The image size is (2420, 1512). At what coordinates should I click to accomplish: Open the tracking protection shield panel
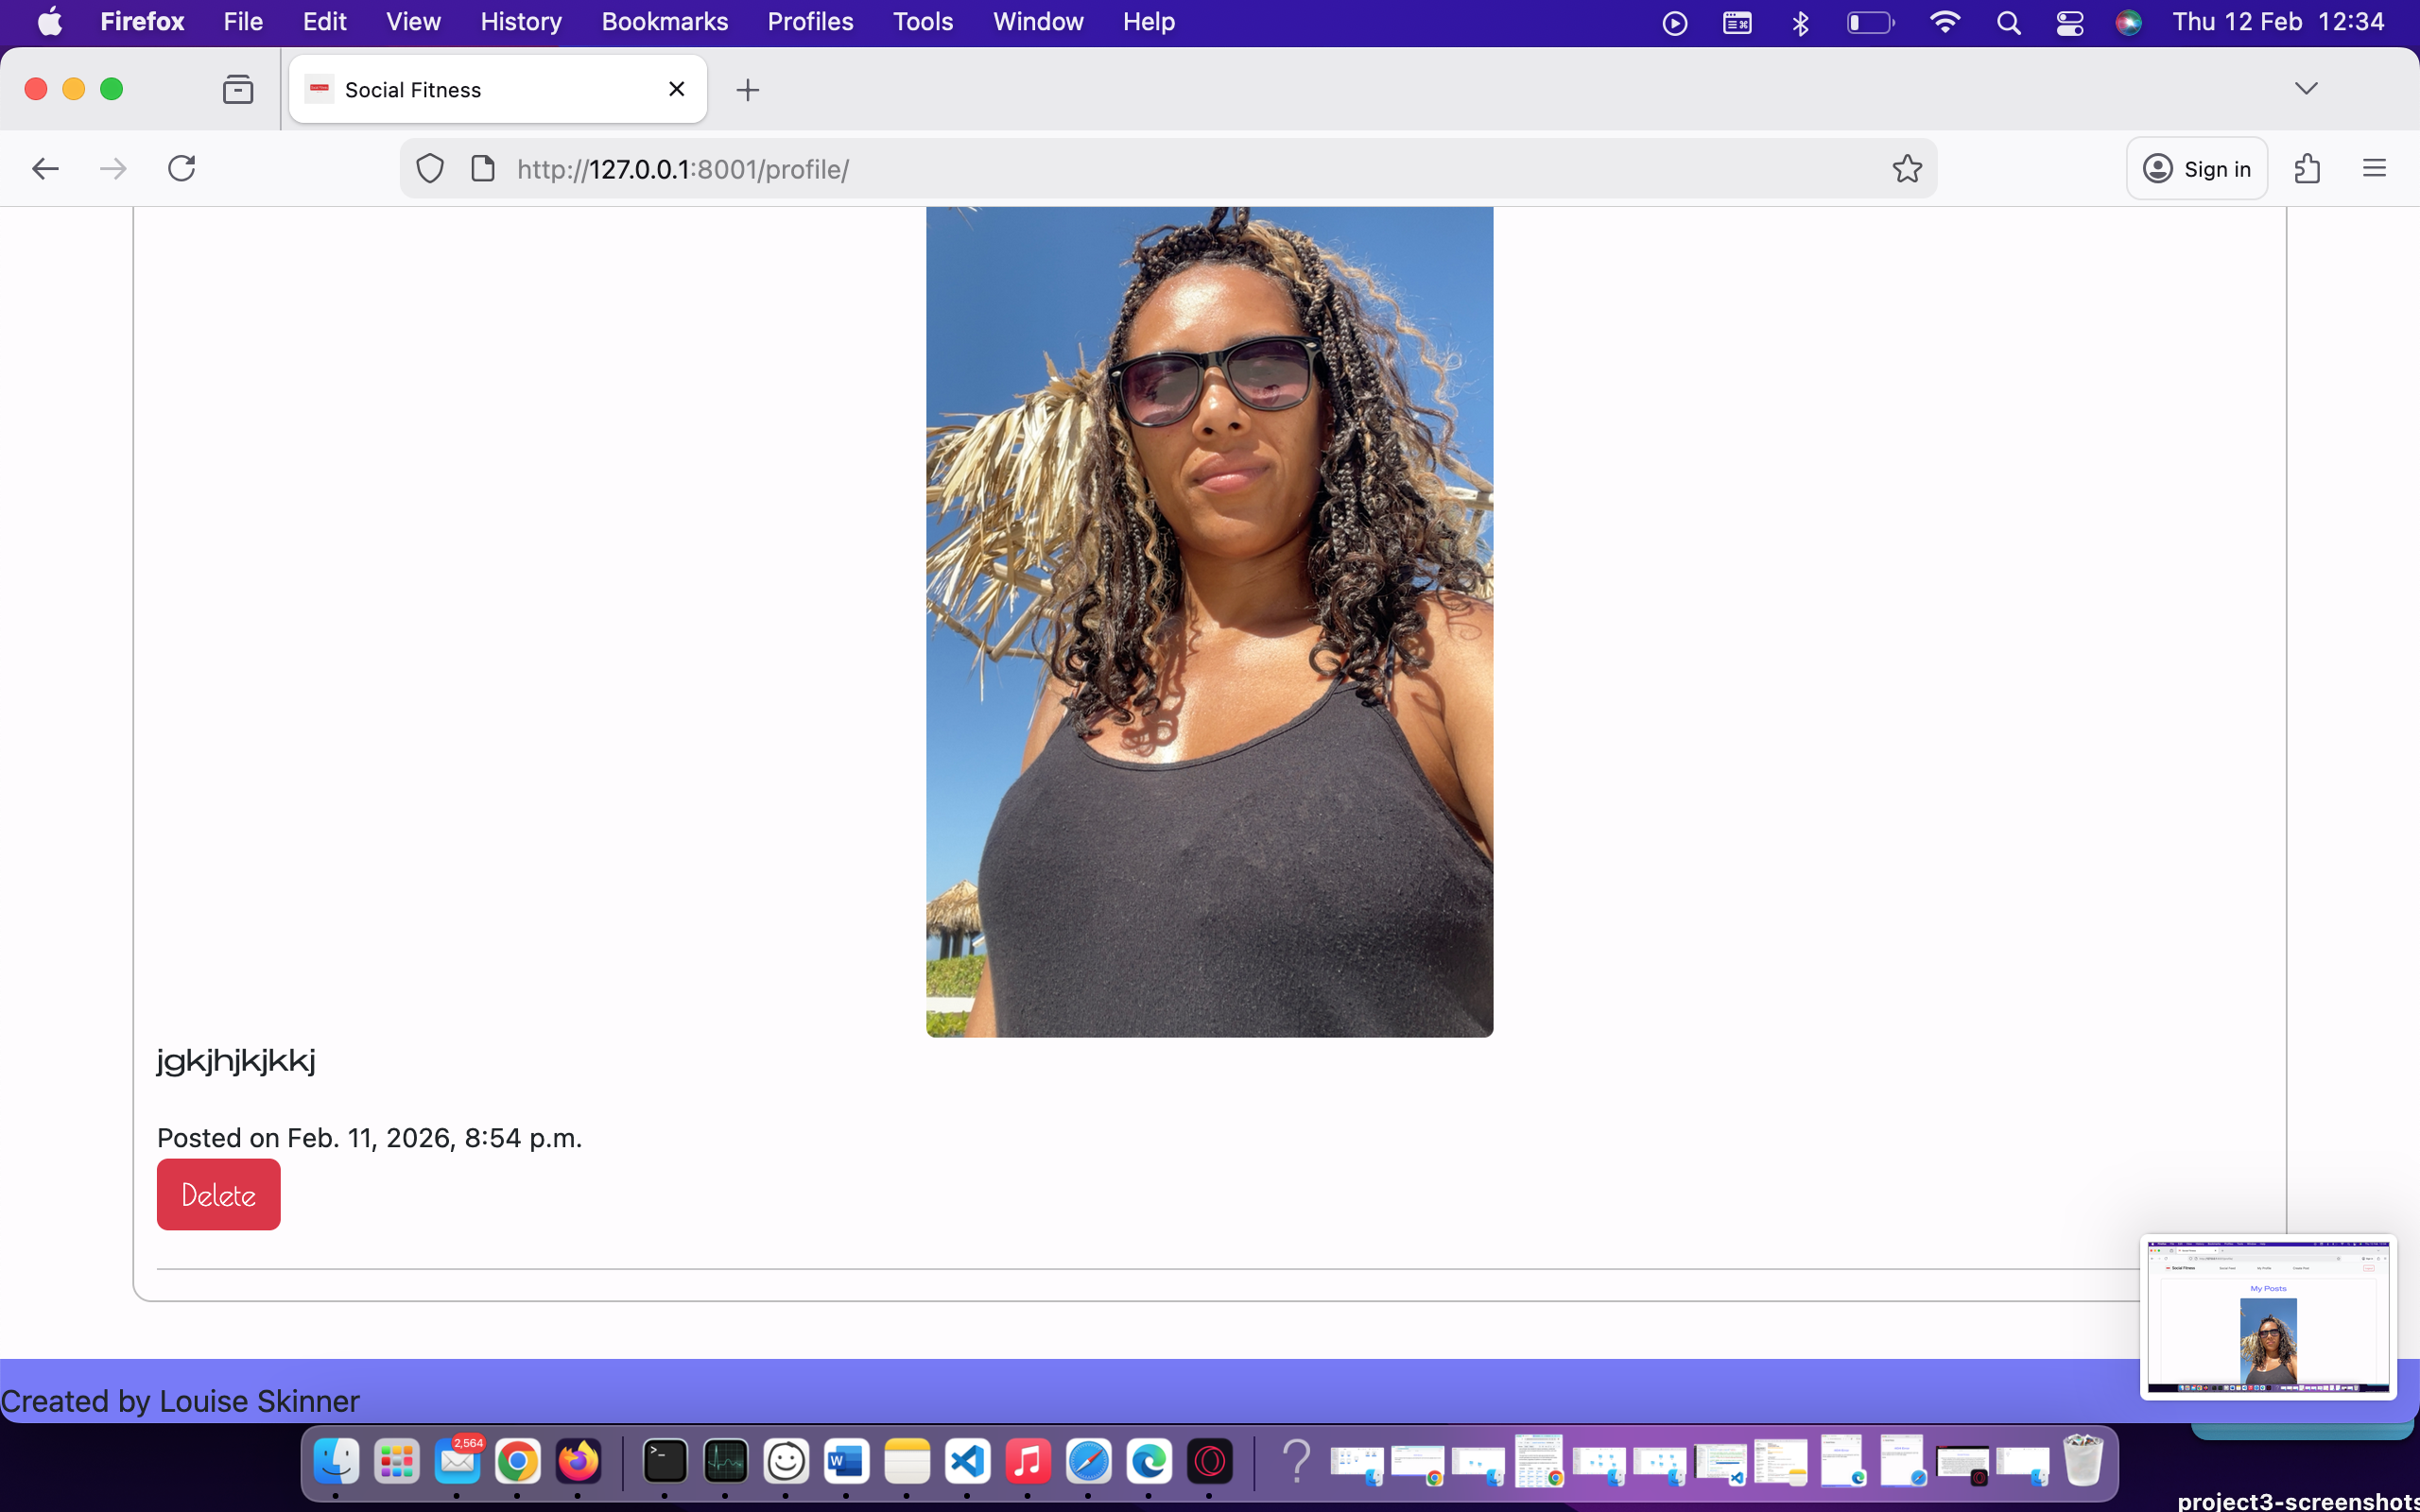pos(429,168)
